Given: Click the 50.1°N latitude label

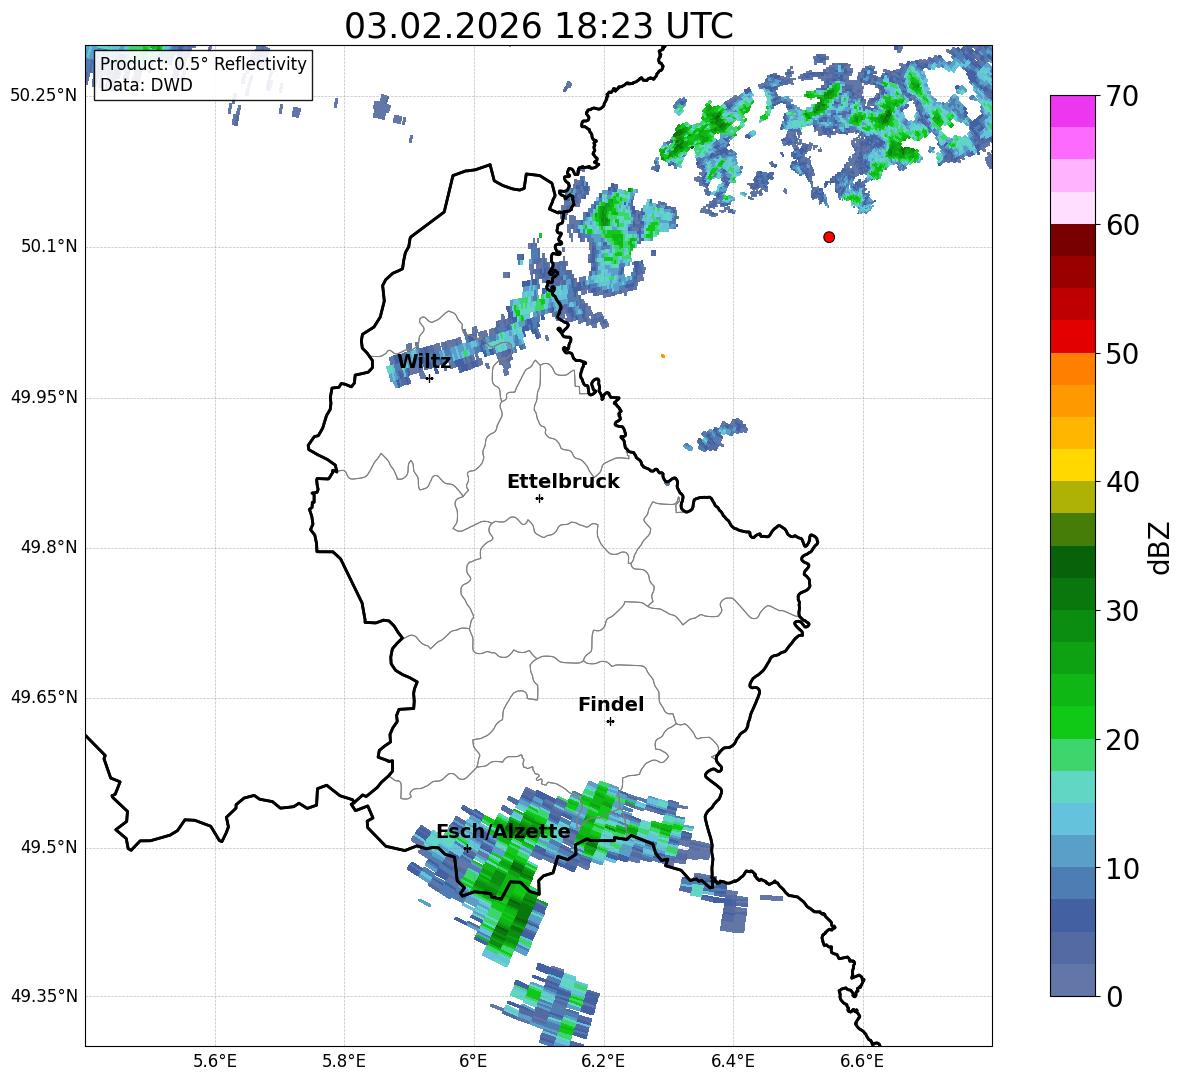Looking at the screenshot, I should pyautogui.click(x=49, y=246).
